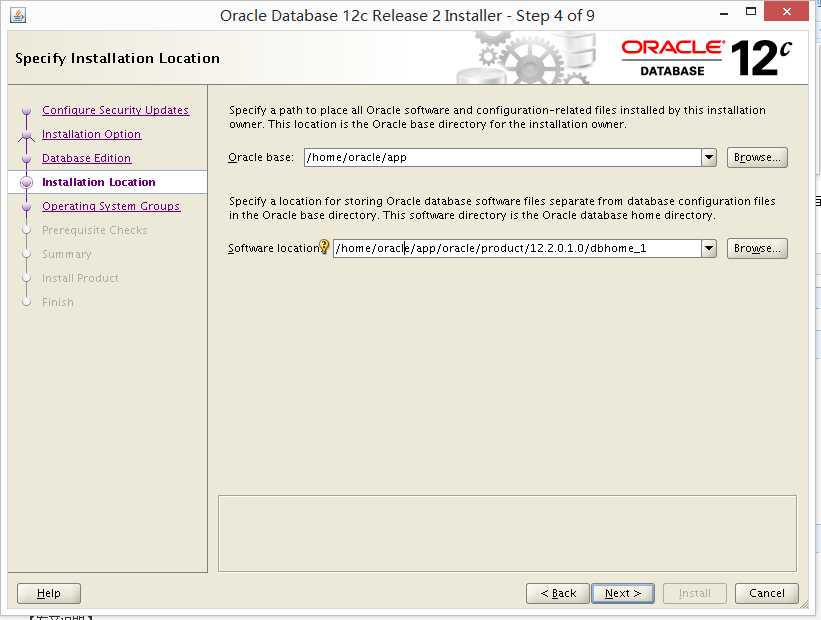The height and width of the screenshot is (620, 821).
Task: Click the Finish step label
Action: 58,302
